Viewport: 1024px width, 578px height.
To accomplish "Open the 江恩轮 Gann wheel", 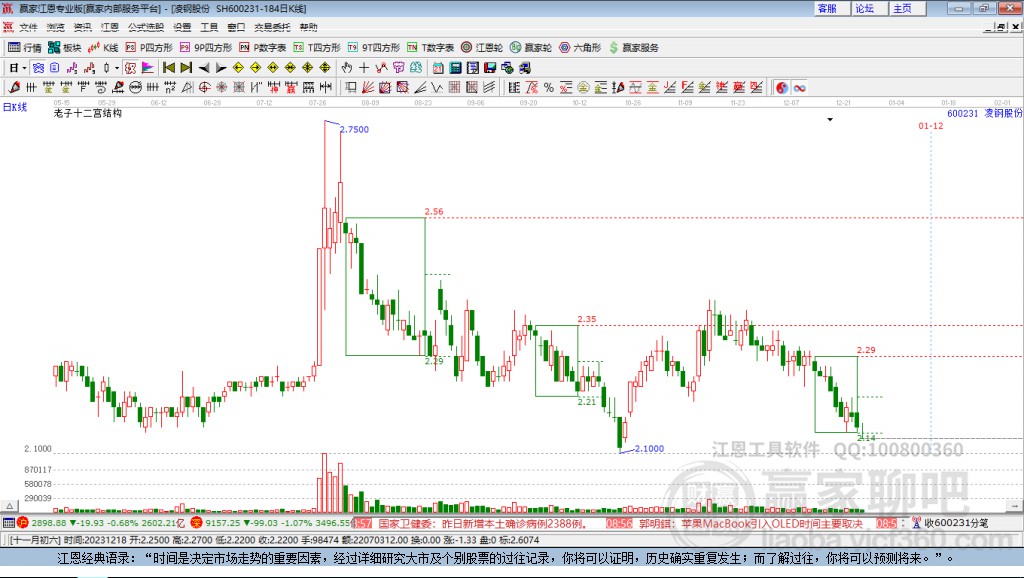I will 482,48.
